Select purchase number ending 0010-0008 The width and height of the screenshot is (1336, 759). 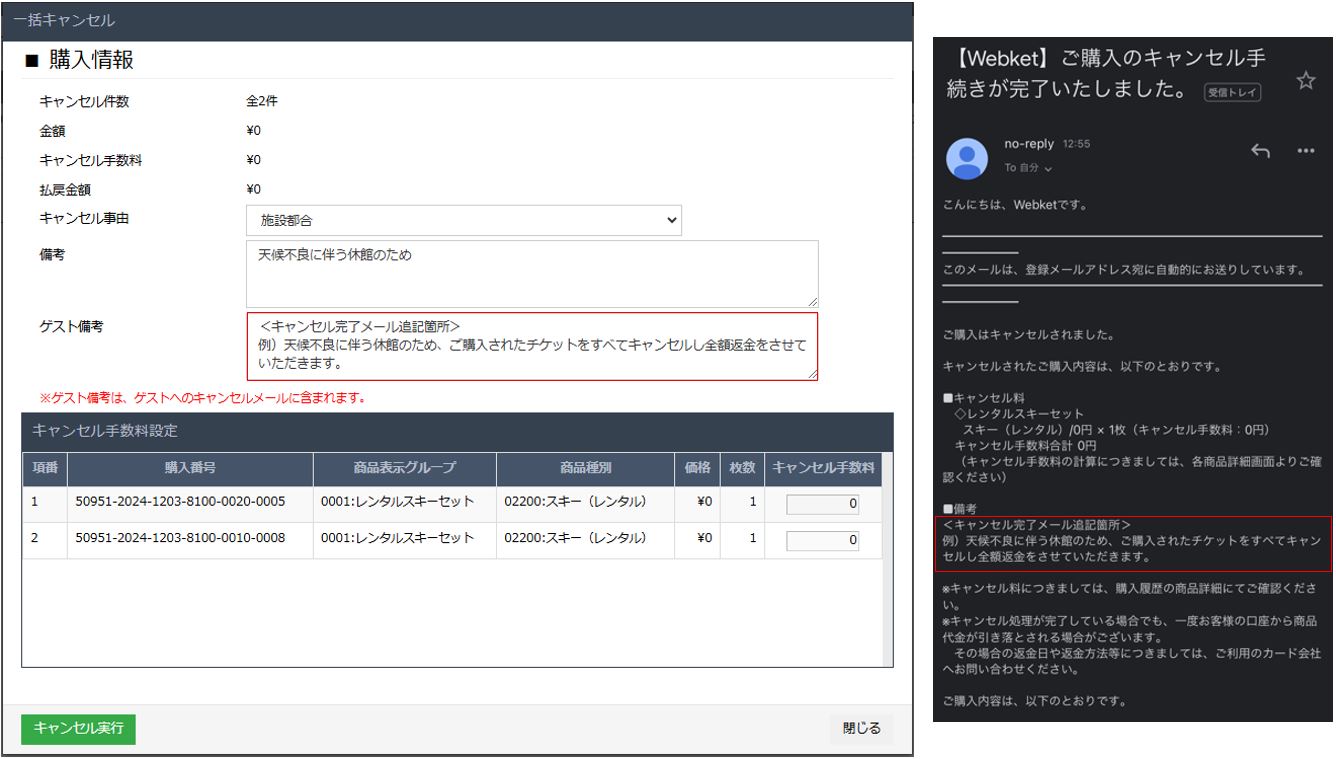point(181,539)
